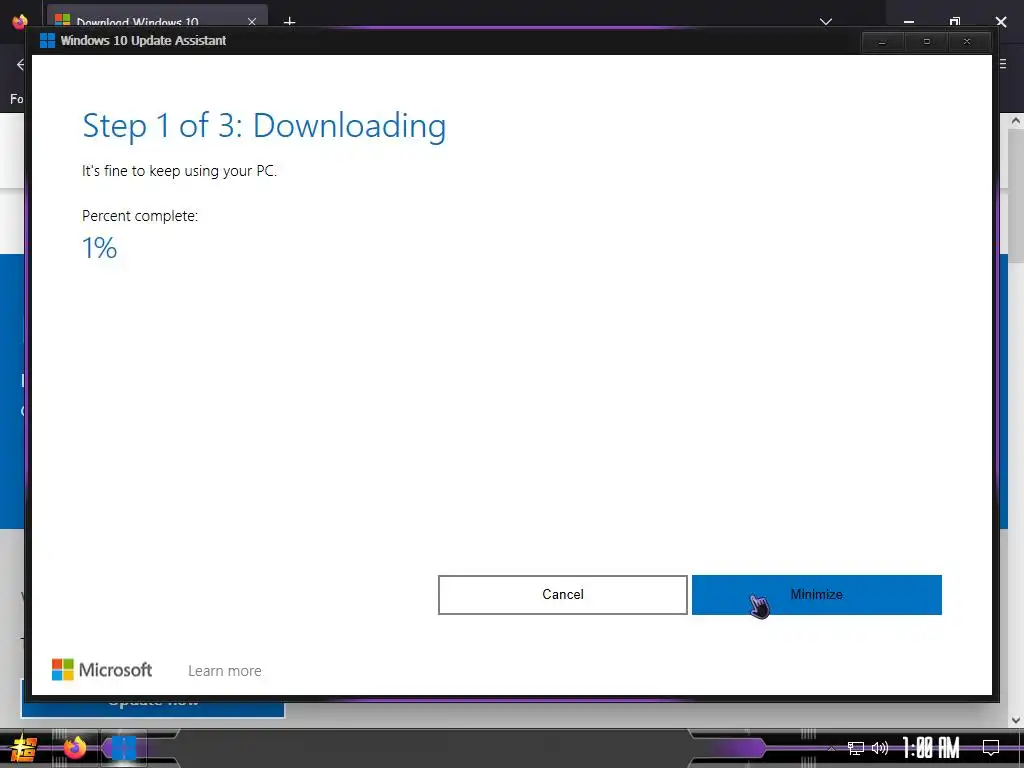Minimize the Firefox browser window
The width and height of the screenshot is (1024, 768).
click(908, 22)
